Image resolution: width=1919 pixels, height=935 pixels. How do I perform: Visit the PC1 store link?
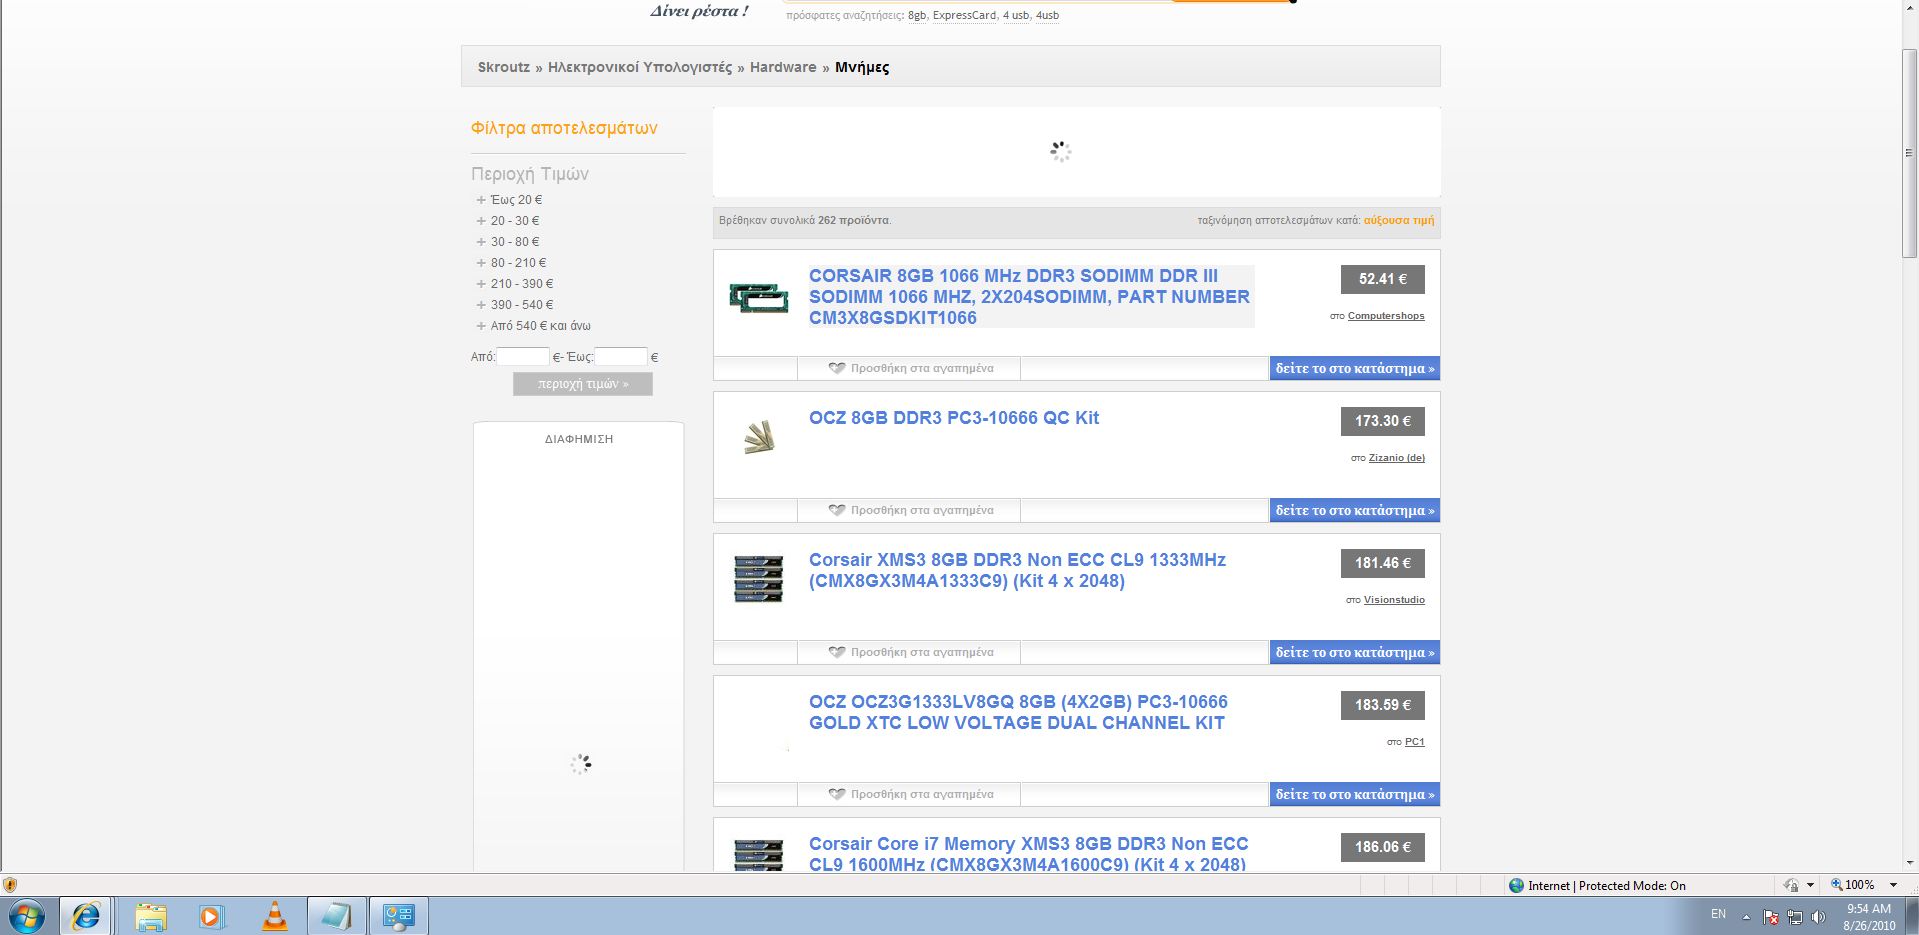point(1415,742)
